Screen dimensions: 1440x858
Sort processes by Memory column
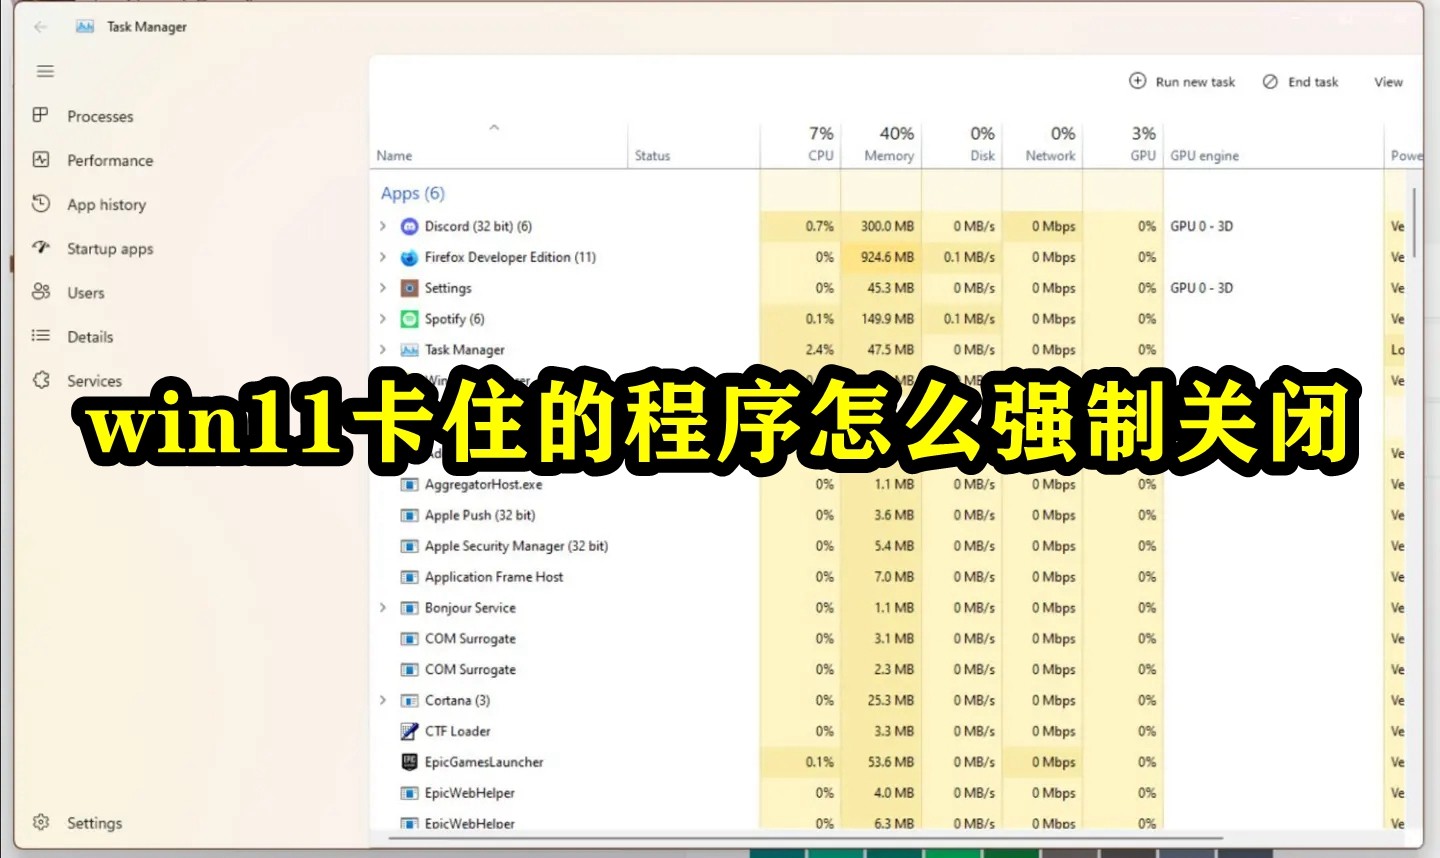pos(881,146)
